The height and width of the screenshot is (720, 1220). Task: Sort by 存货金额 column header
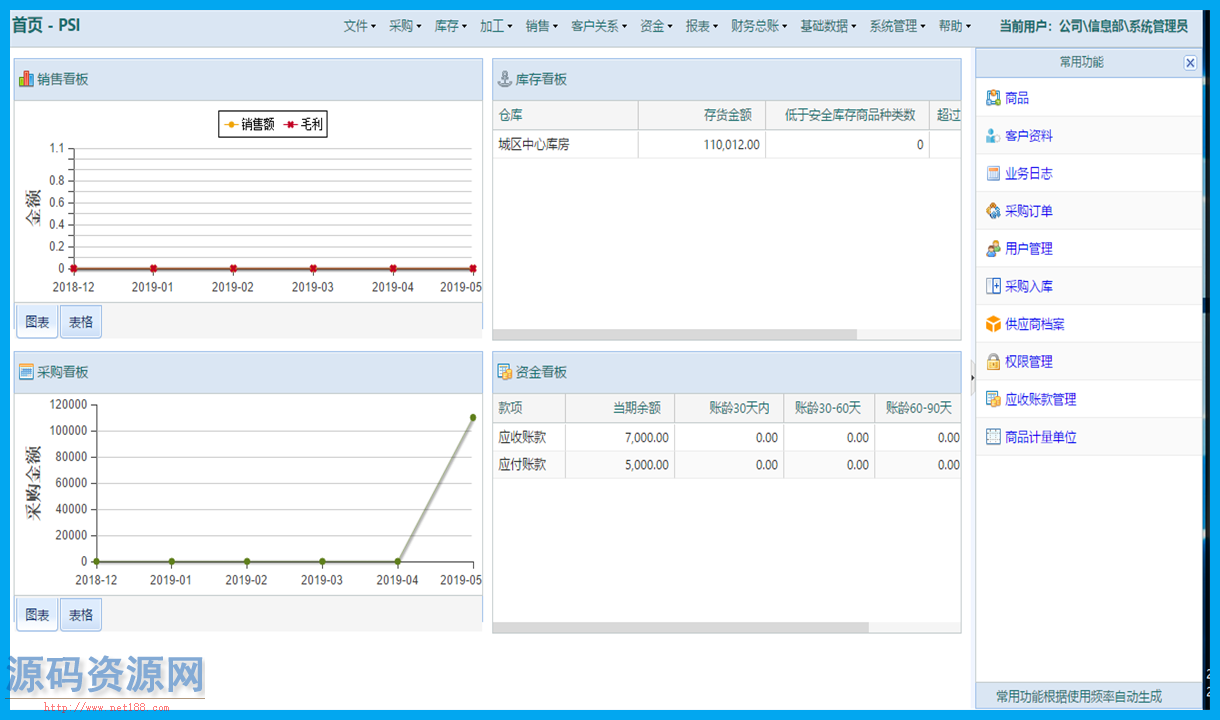(x=702, y=115)
